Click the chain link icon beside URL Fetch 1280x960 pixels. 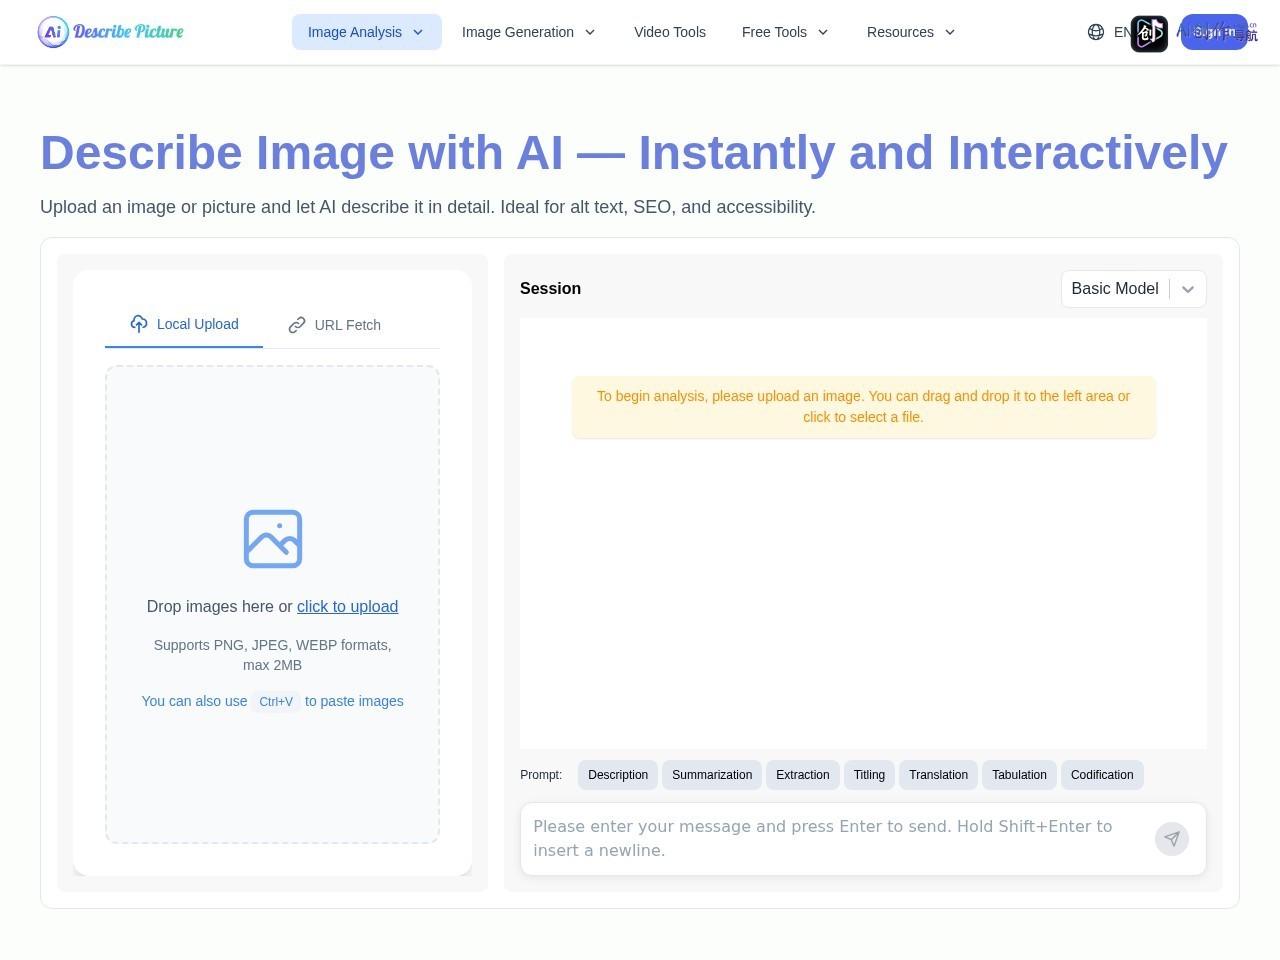tap(297, 325)
